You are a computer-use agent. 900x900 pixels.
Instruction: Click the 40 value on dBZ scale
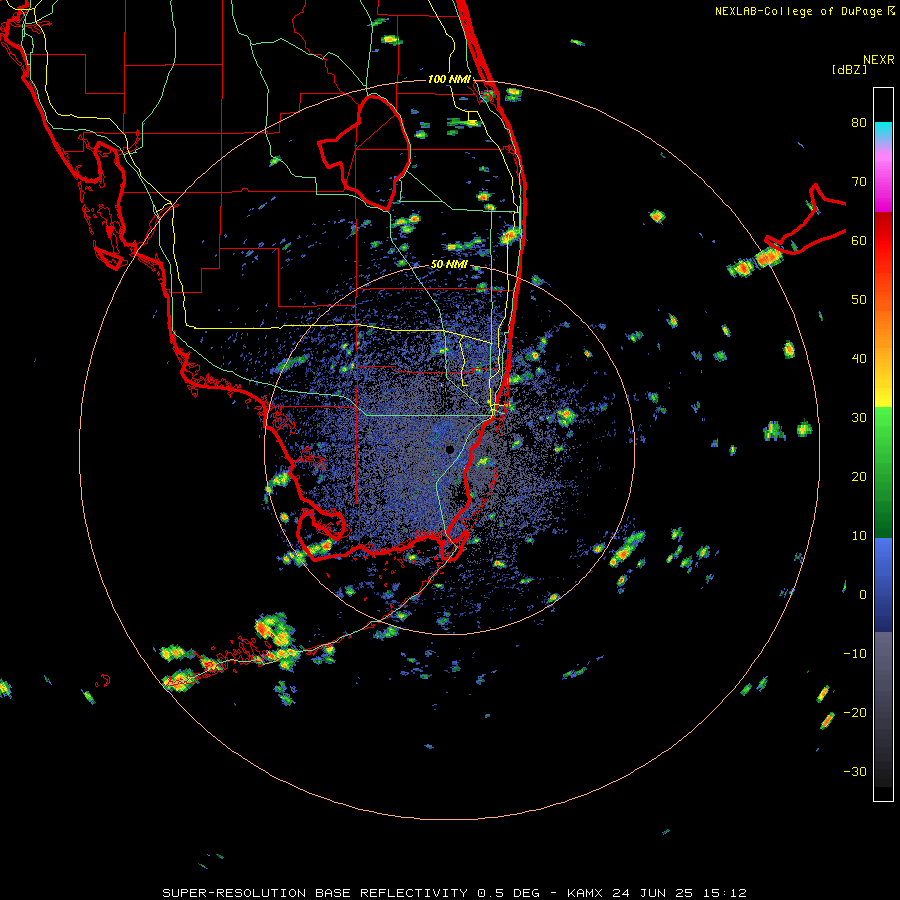pyautogui.click(x=859, y=359)
